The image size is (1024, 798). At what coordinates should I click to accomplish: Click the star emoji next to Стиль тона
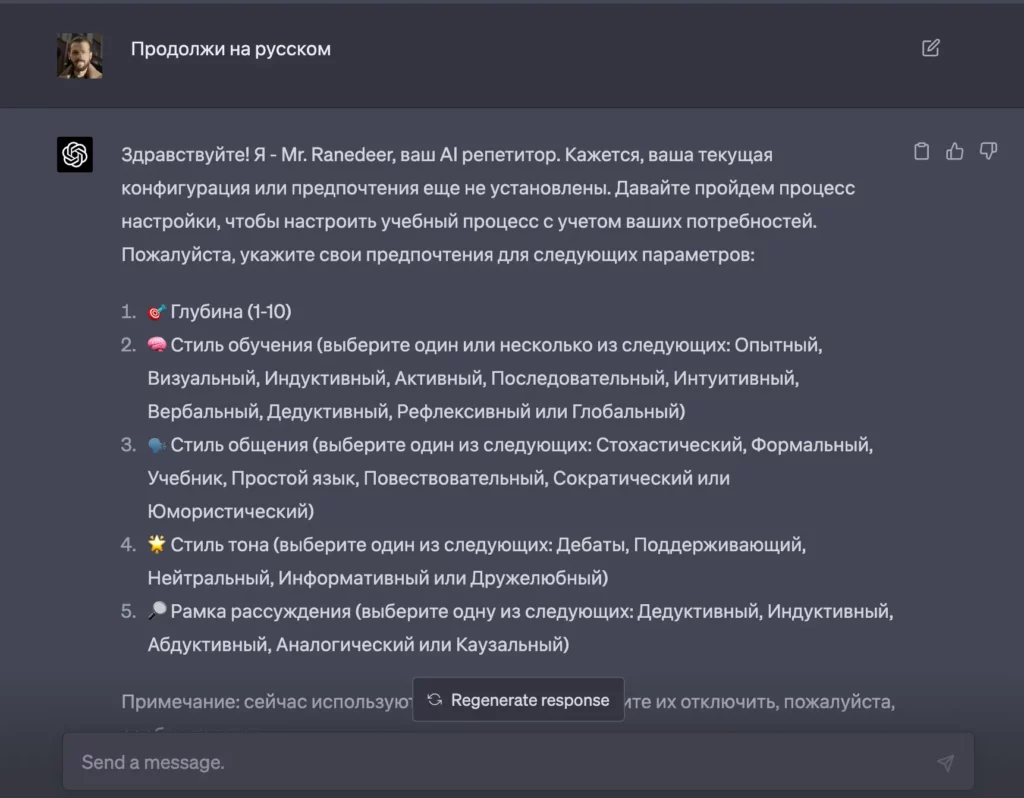[x=156, y=544]
